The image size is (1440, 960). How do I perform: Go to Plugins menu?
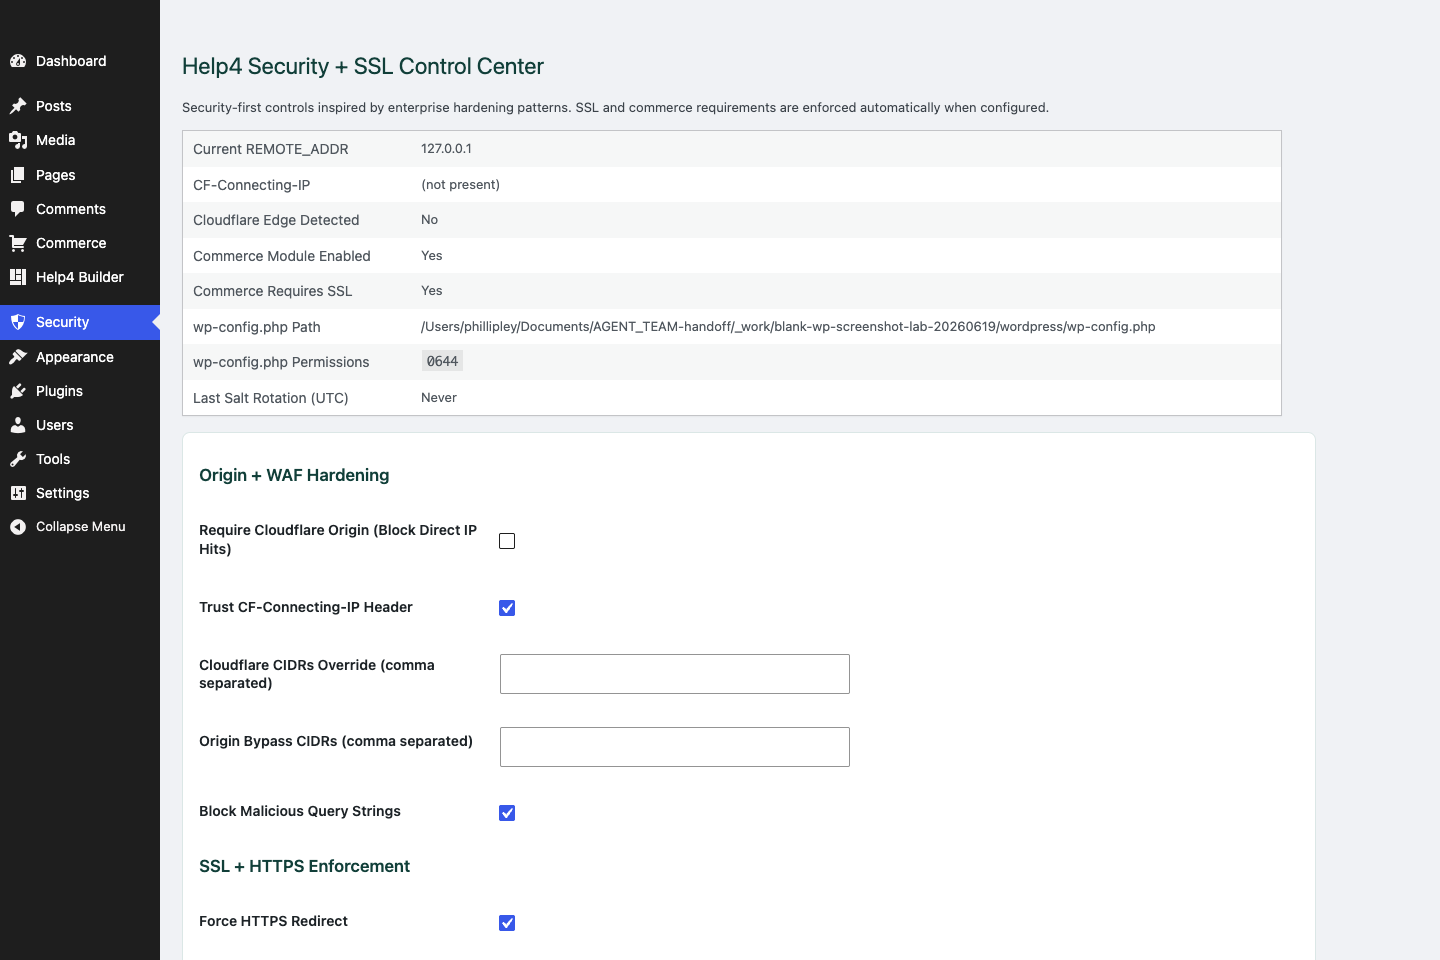(80, 391)
